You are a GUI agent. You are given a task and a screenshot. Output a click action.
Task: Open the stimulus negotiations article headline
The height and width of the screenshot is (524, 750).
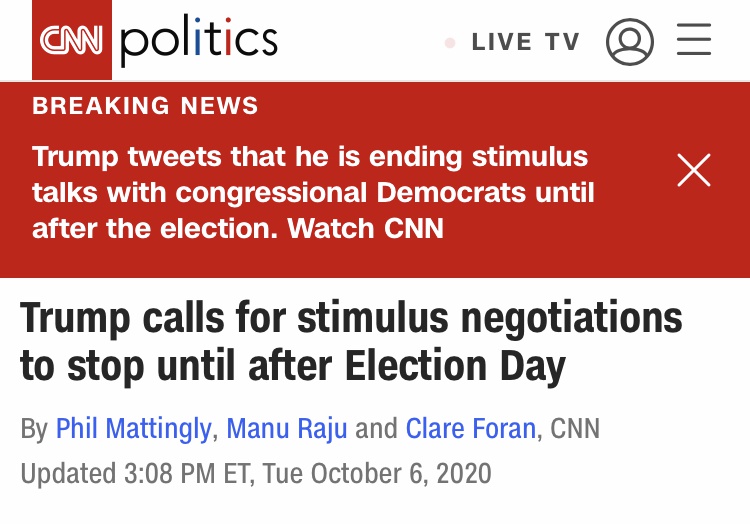(351, 342)
